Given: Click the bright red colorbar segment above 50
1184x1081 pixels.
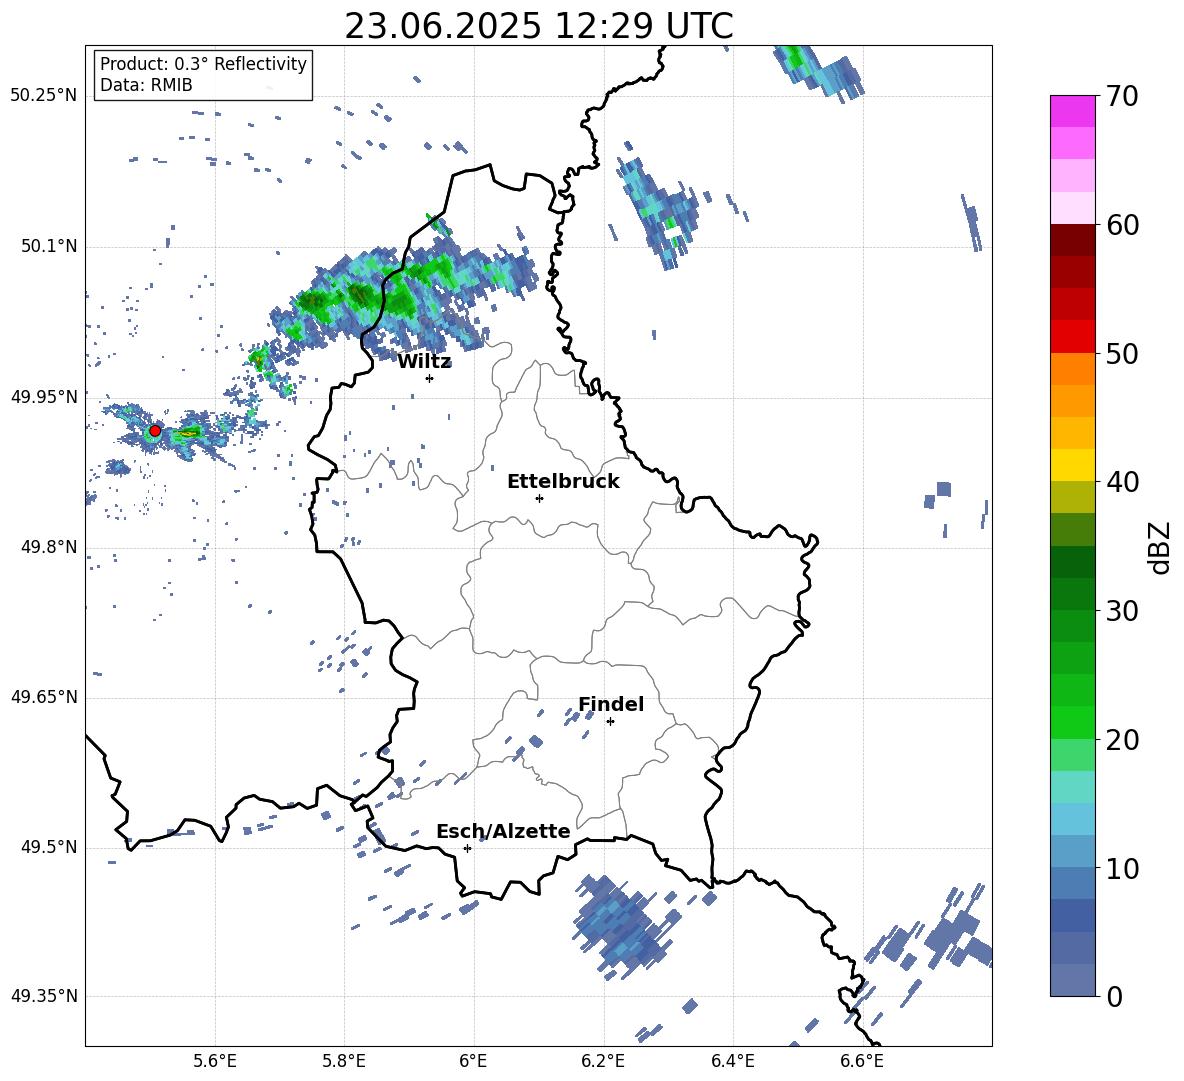Looking at the screenshot, I should (1072, 337).
